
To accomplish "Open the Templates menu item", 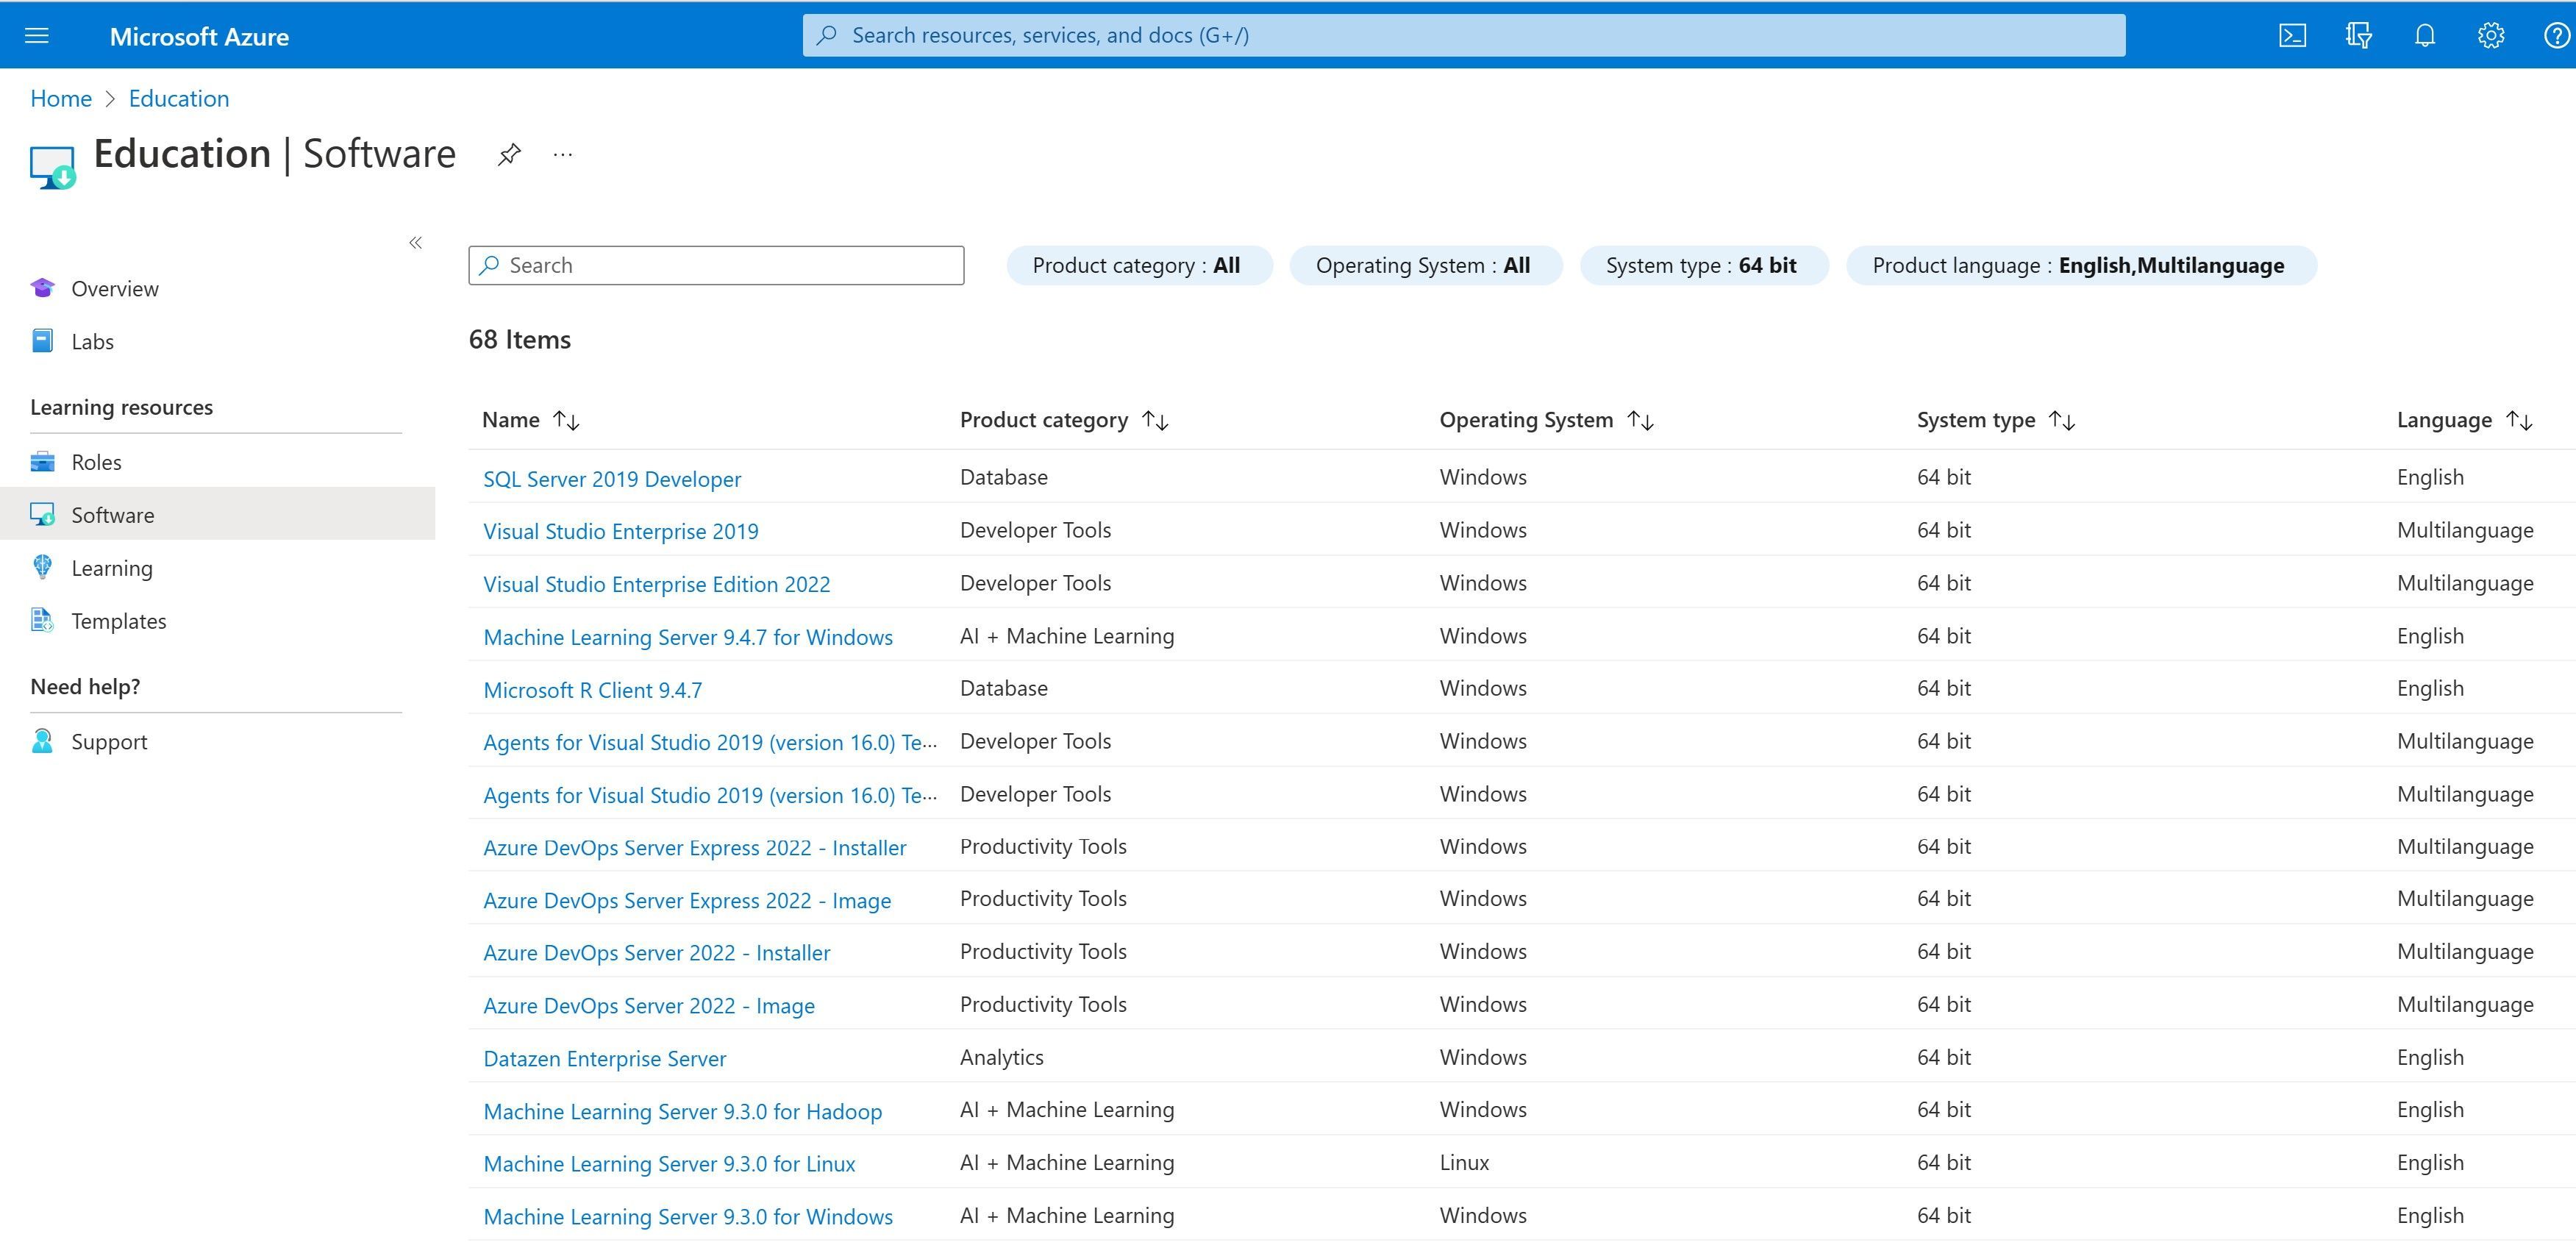I will coord(118,621).
